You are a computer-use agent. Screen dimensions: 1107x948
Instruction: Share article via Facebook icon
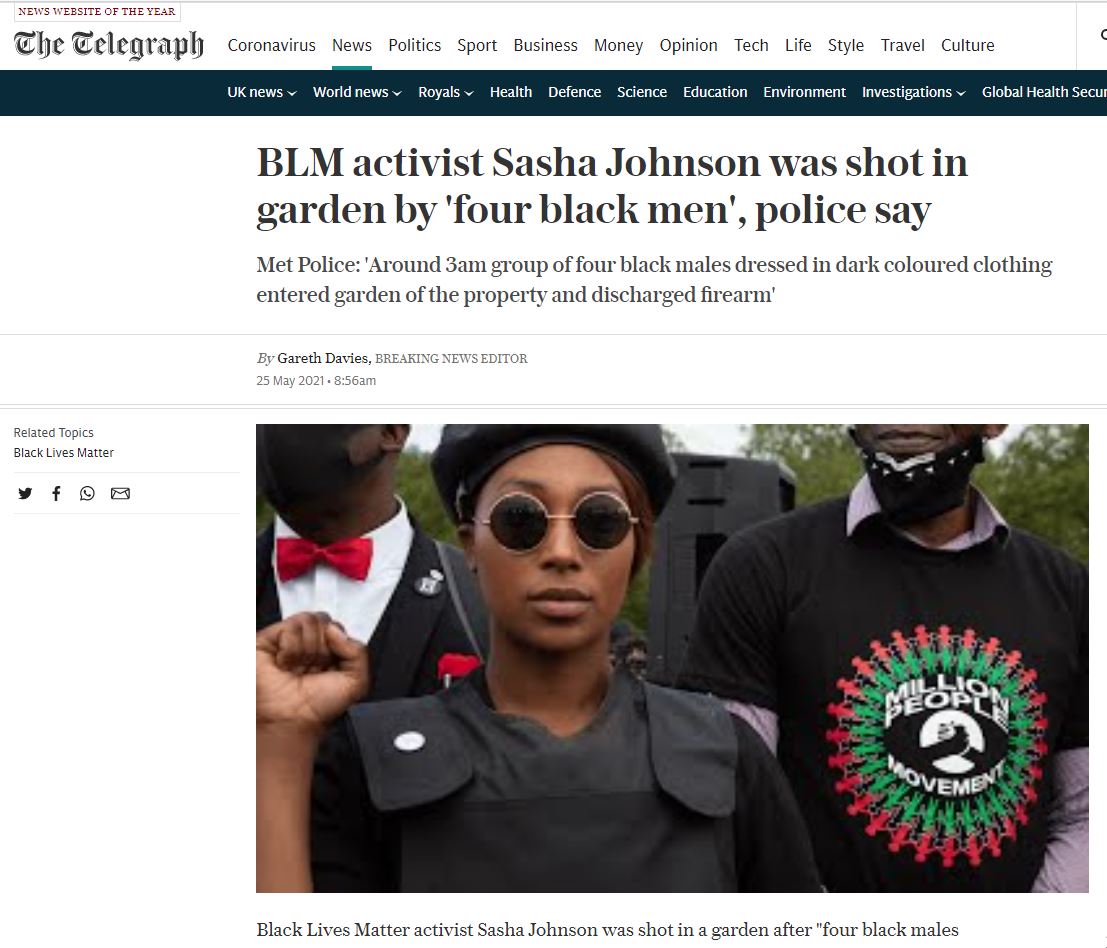[56, 493]
